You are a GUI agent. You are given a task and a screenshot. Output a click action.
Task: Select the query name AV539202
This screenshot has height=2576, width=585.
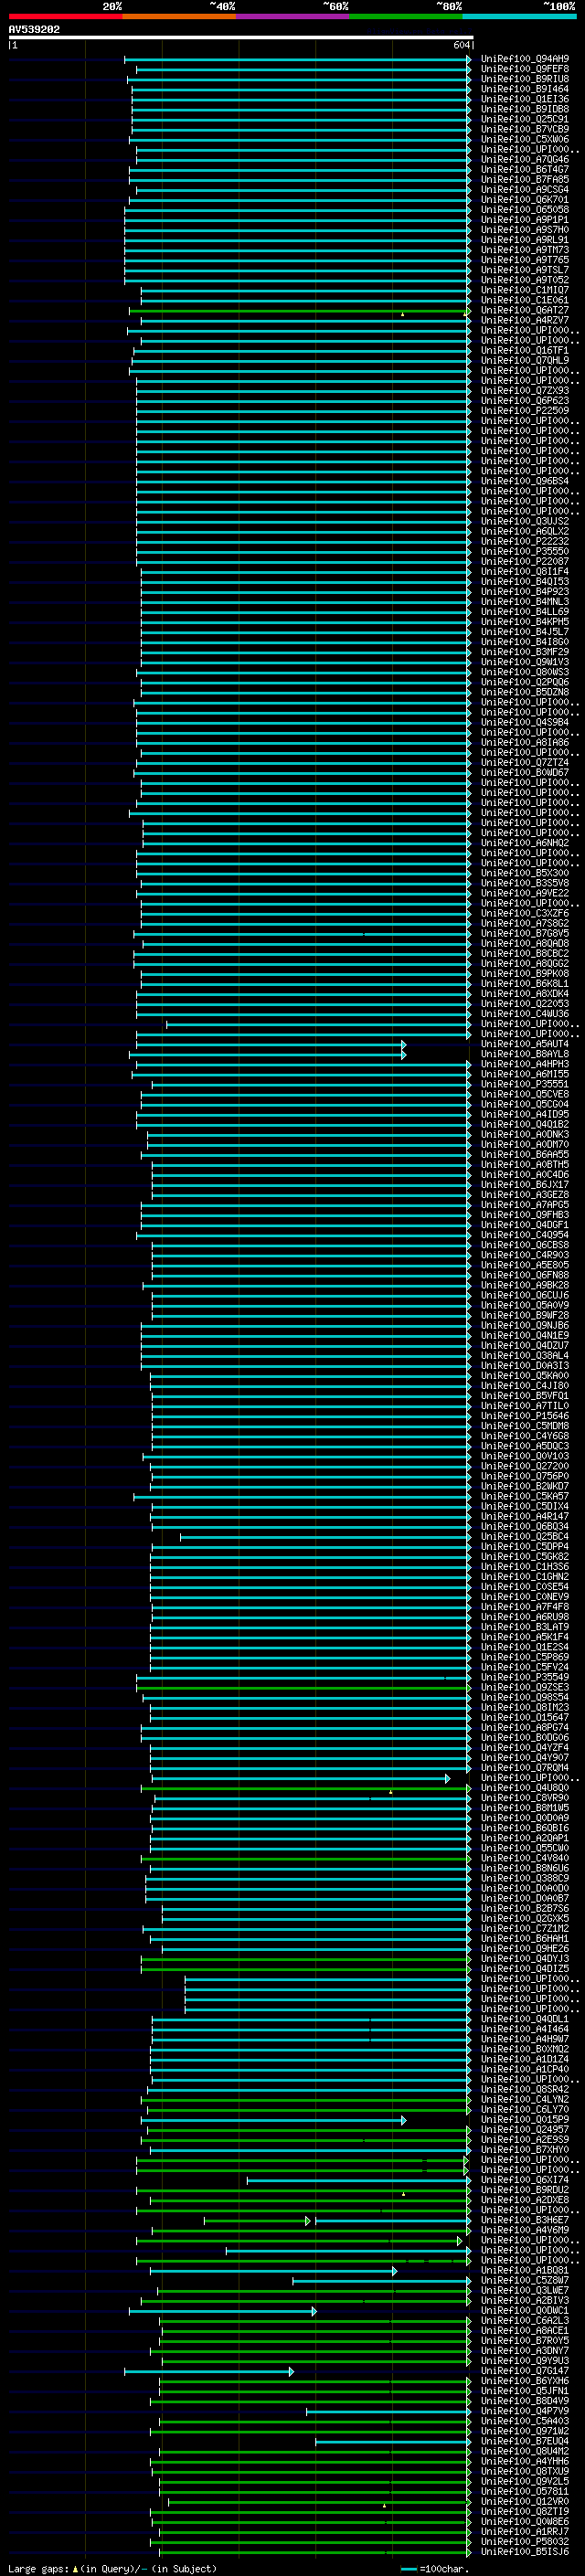pyautogui.click(x=34, y=30)
